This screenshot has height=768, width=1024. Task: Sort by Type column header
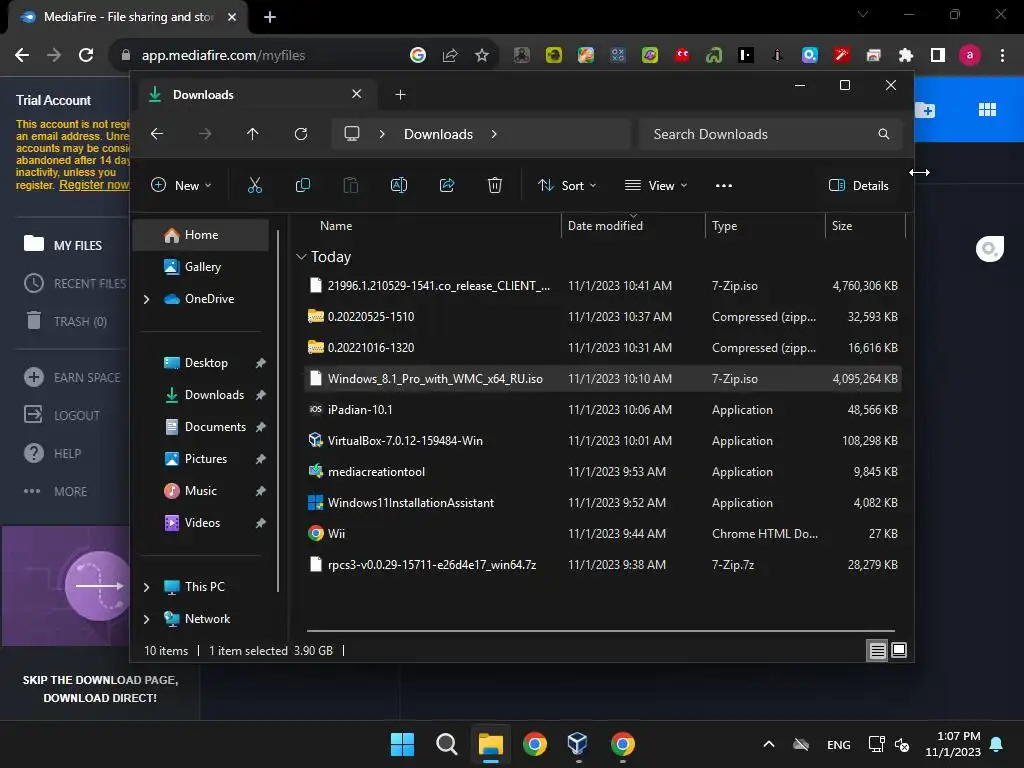click(765, 226)
